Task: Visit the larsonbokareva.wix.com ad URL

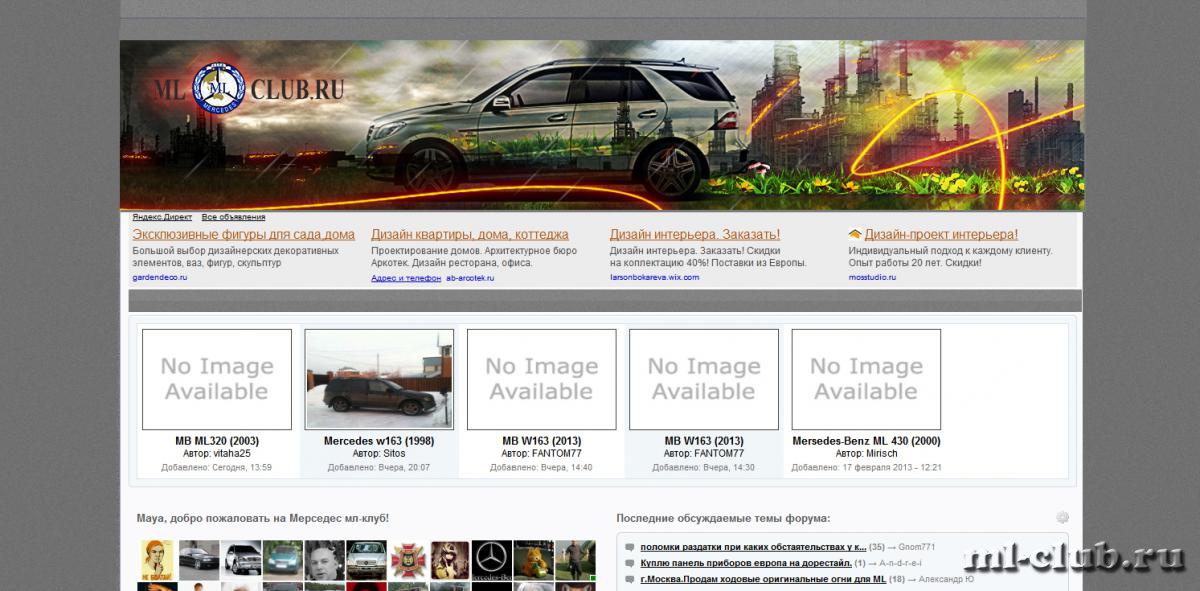Action: pyautogui.click(x=654, y=277)
